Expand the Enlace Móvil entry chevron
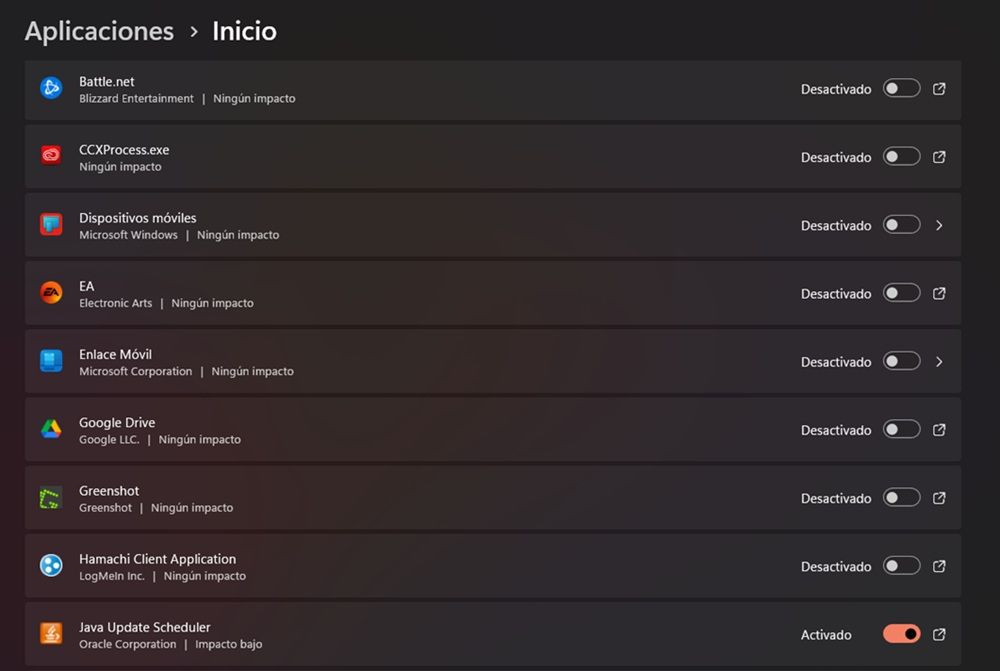1000x671 pixels. 939,361
